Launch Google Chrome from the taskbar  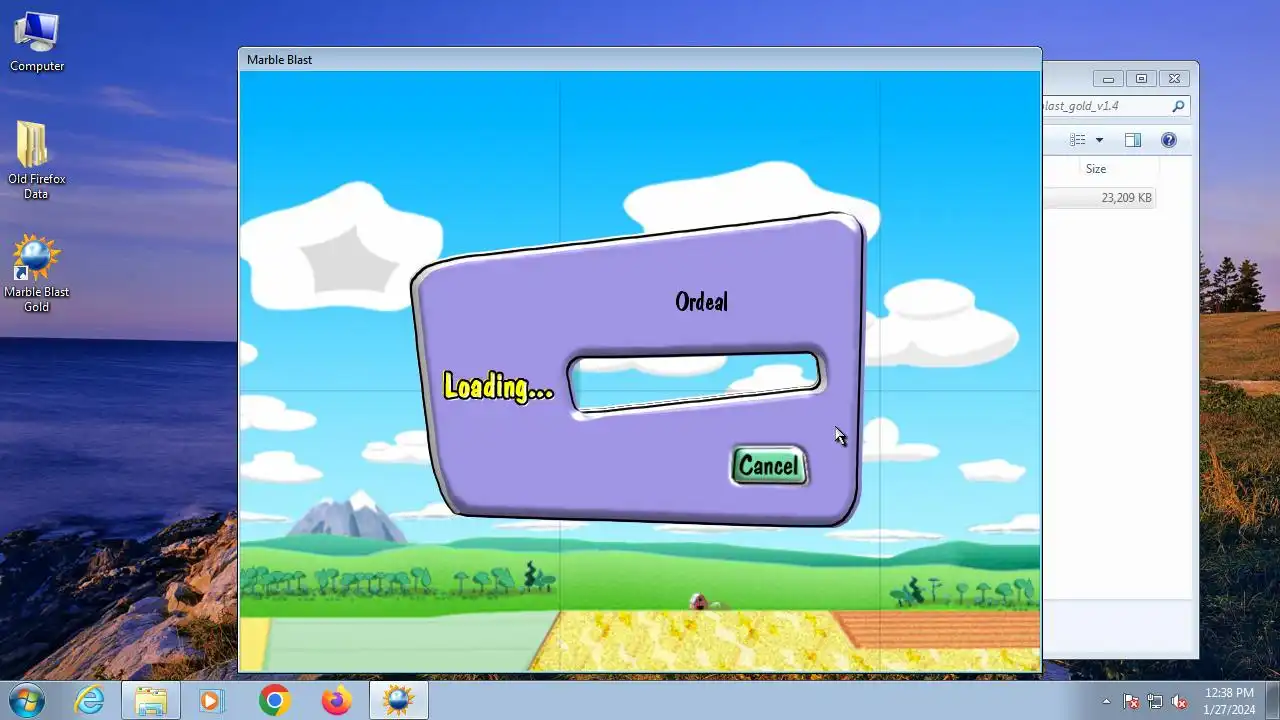pyautogui.click(x=274, y=701)
